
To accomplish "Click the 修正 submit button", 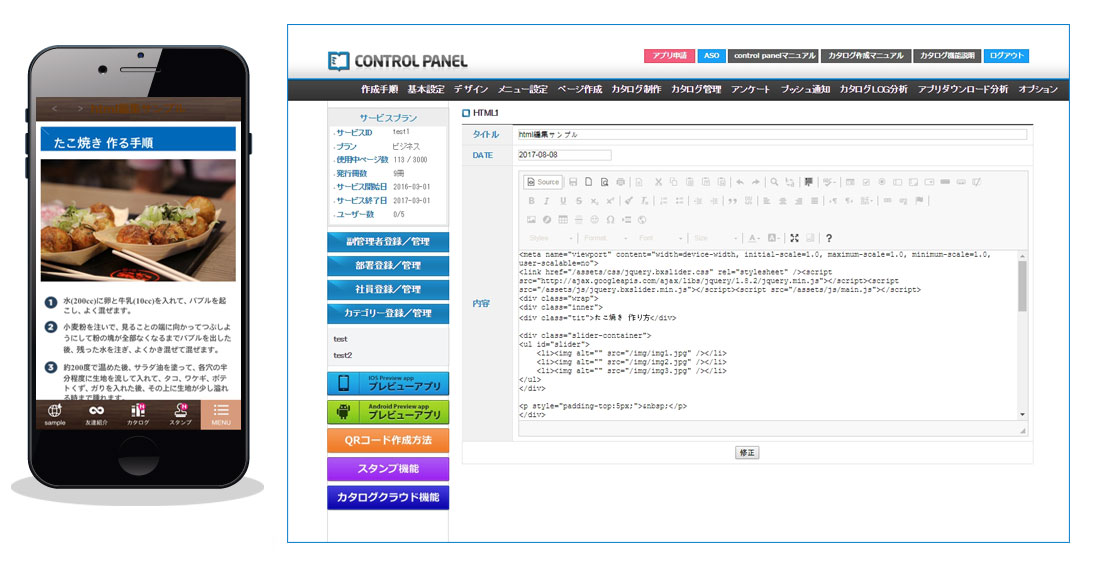I will 747,452.
